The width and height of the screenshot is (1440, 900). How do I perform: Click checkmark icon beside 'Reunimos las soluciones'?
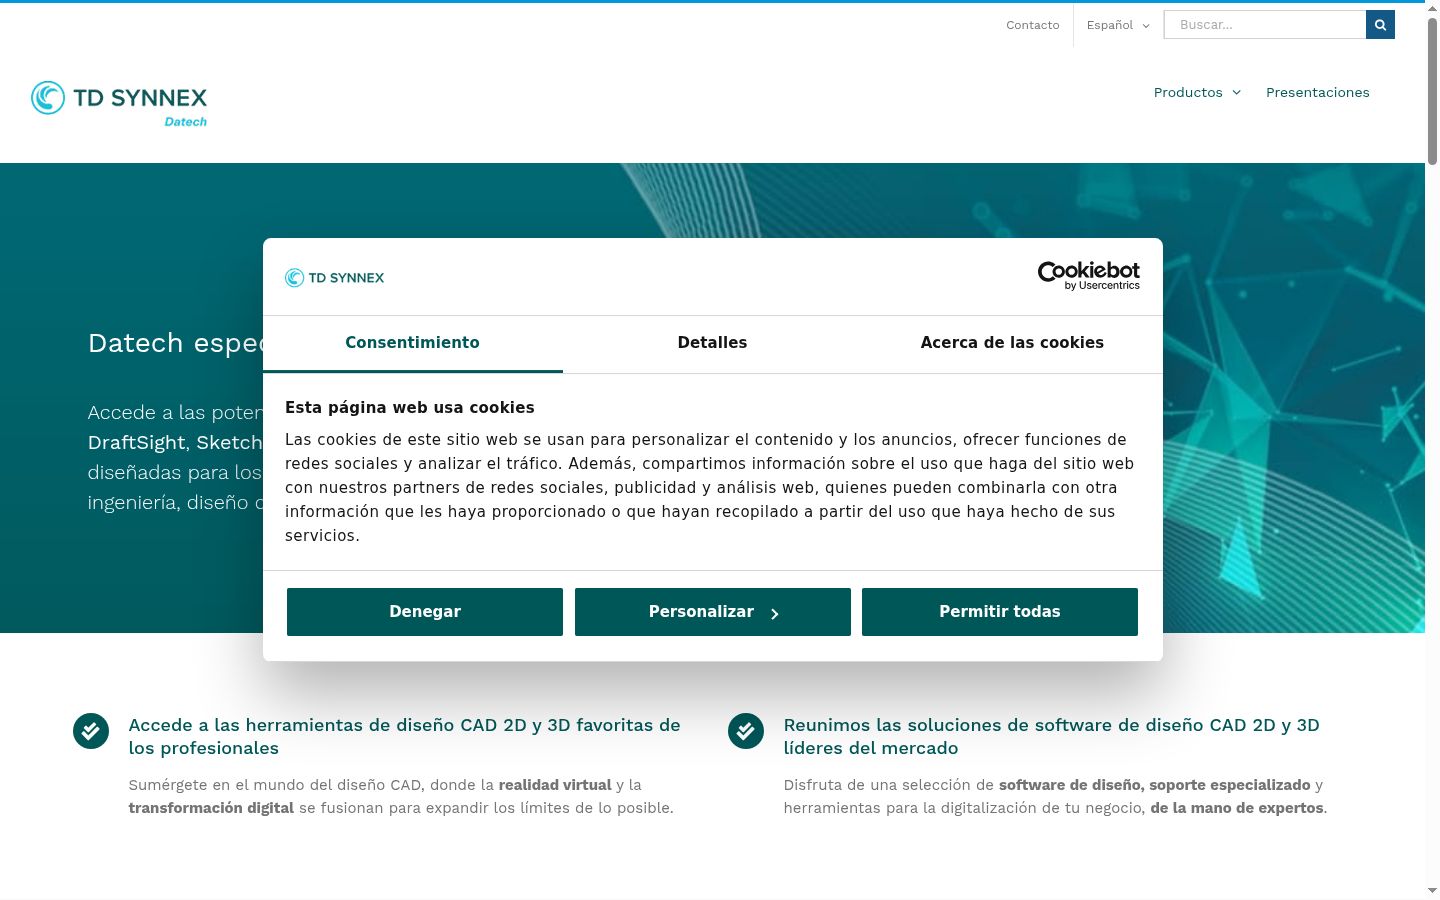point(746,731)
